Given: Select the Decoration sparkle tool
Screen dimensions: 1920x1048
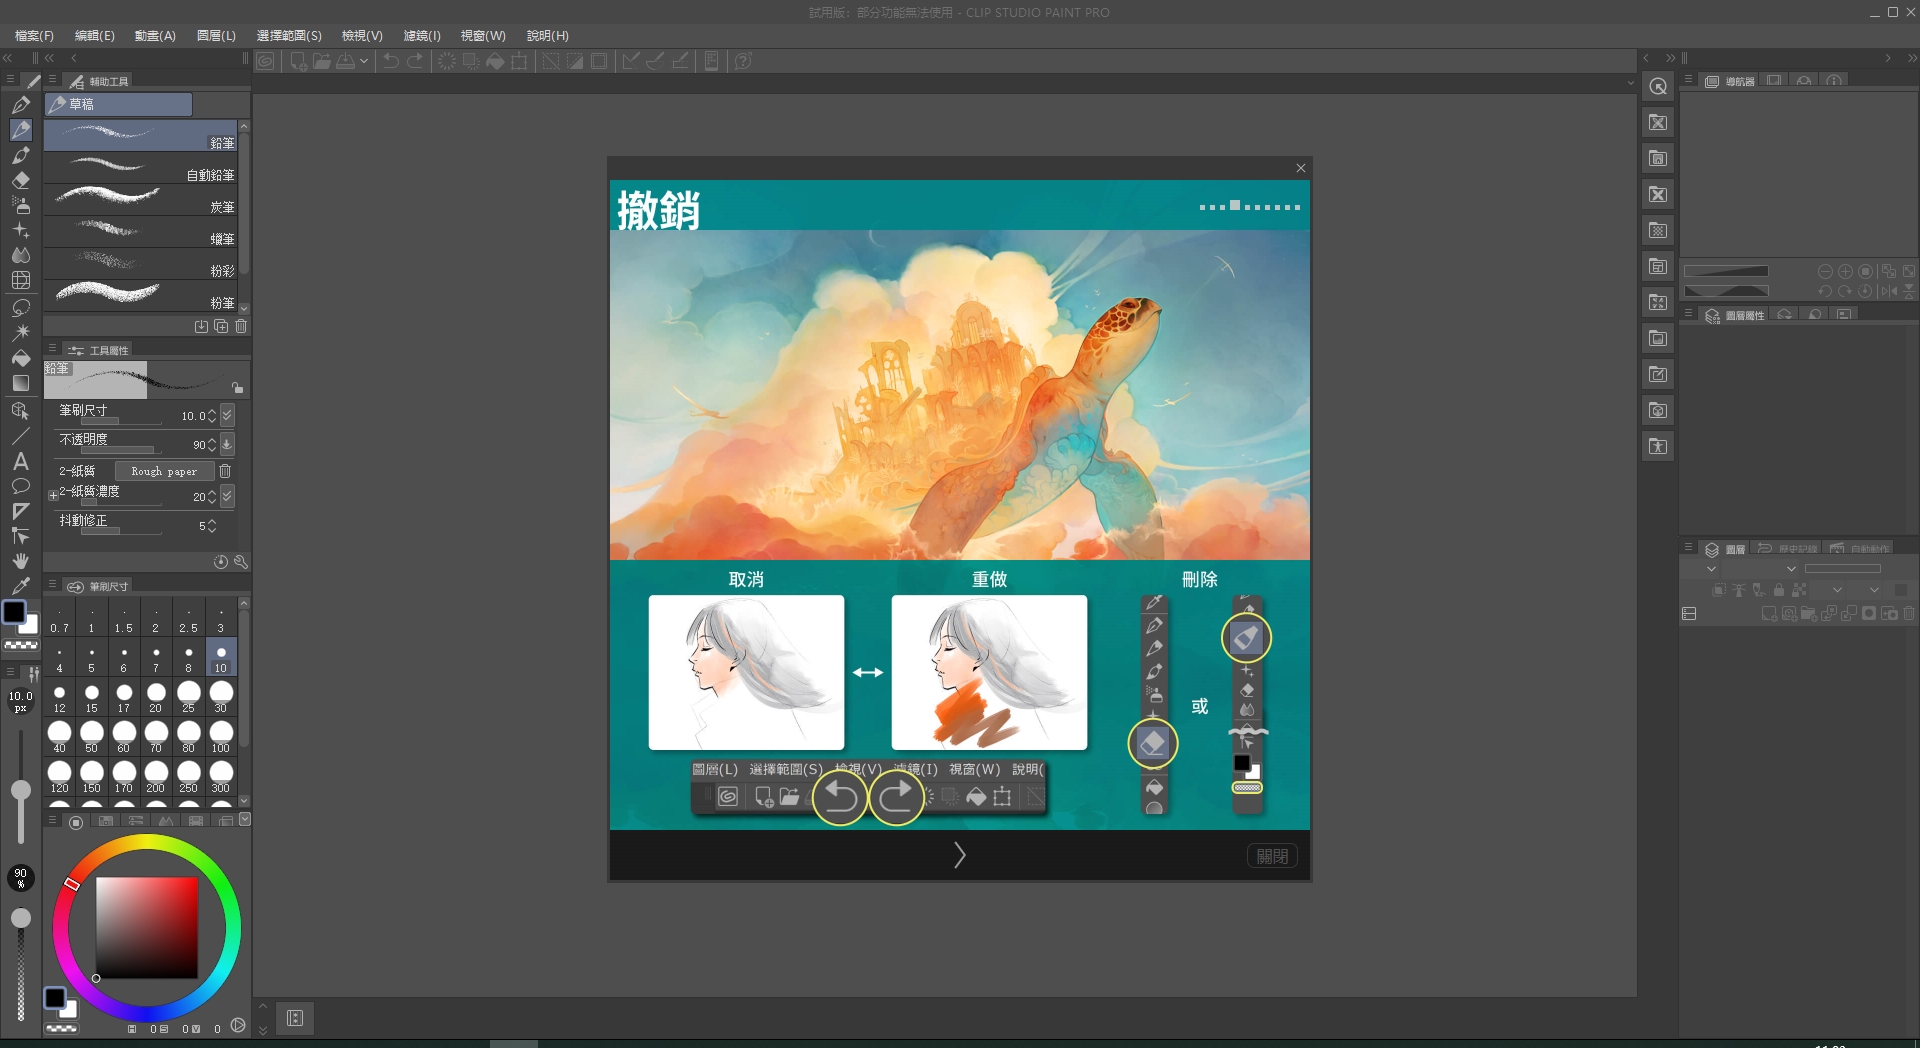Looking at the screenshot, I should [20, 230].
